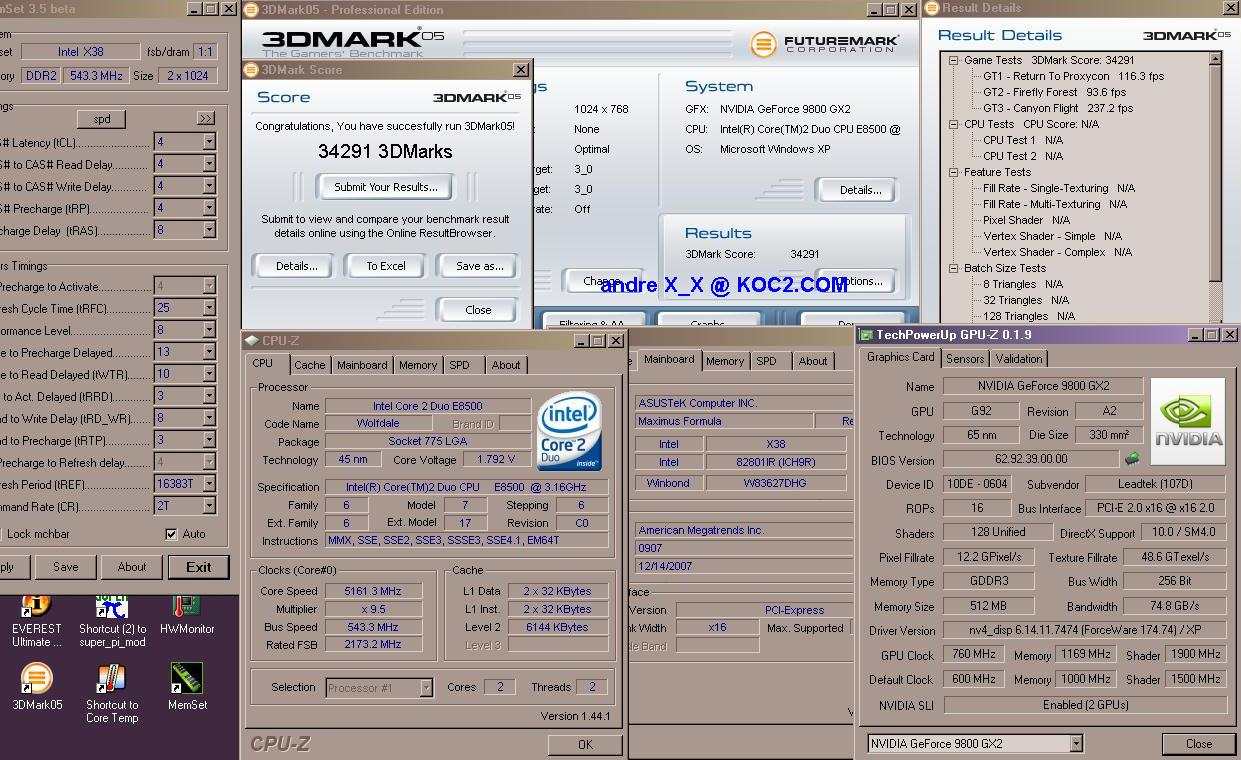Open the RAS# to CAS# Read Delay dropdown
Screen dimensions: 1241x760
click(209, 164)
